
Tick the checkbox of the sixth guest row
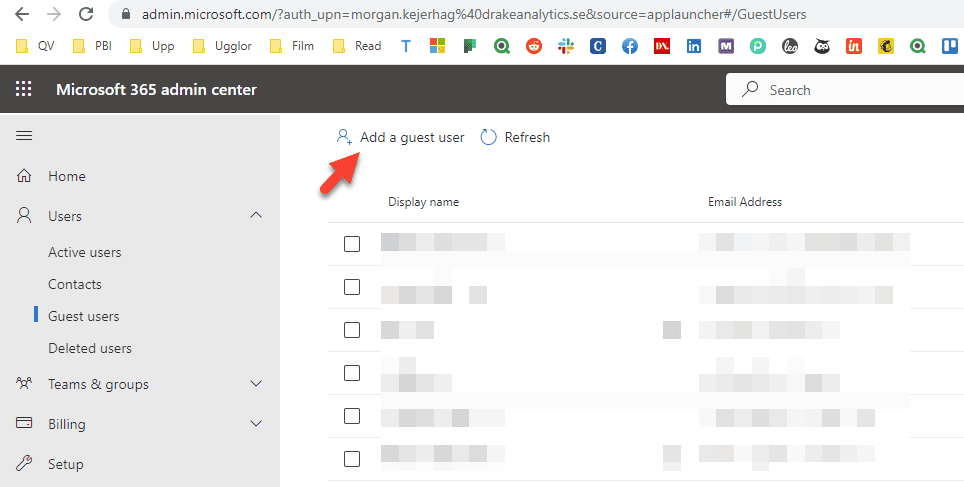pos(352,459)
